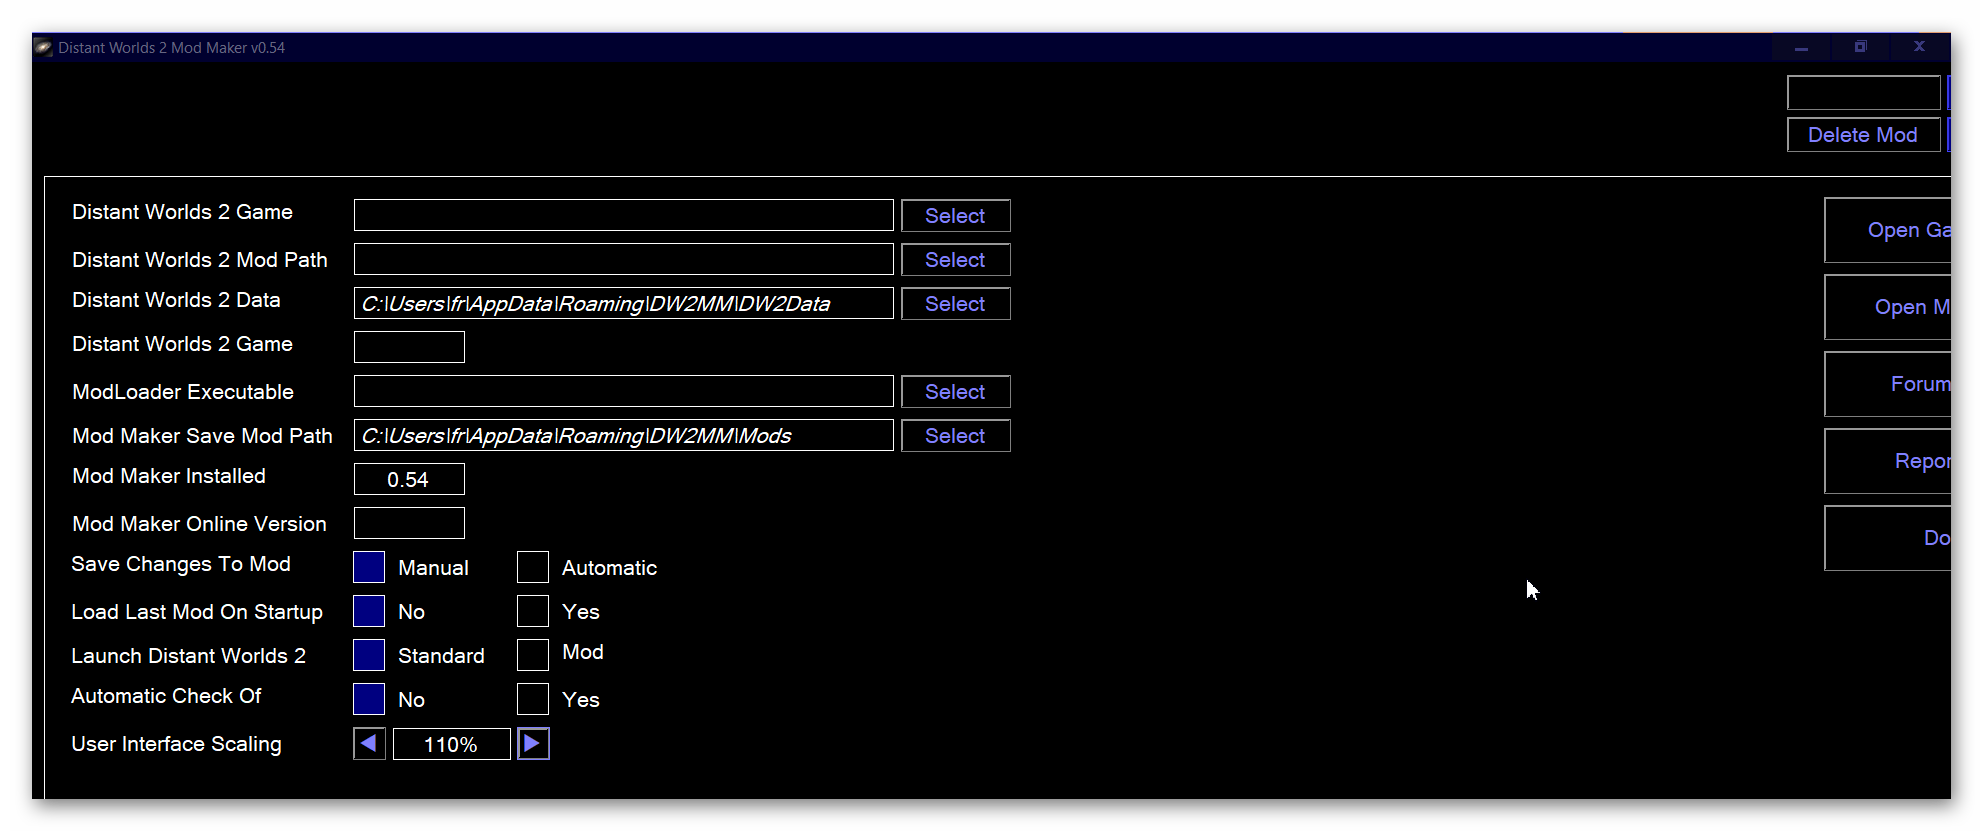
Task: Choose No for Automatic Check Of
Action: pos(369,699)
